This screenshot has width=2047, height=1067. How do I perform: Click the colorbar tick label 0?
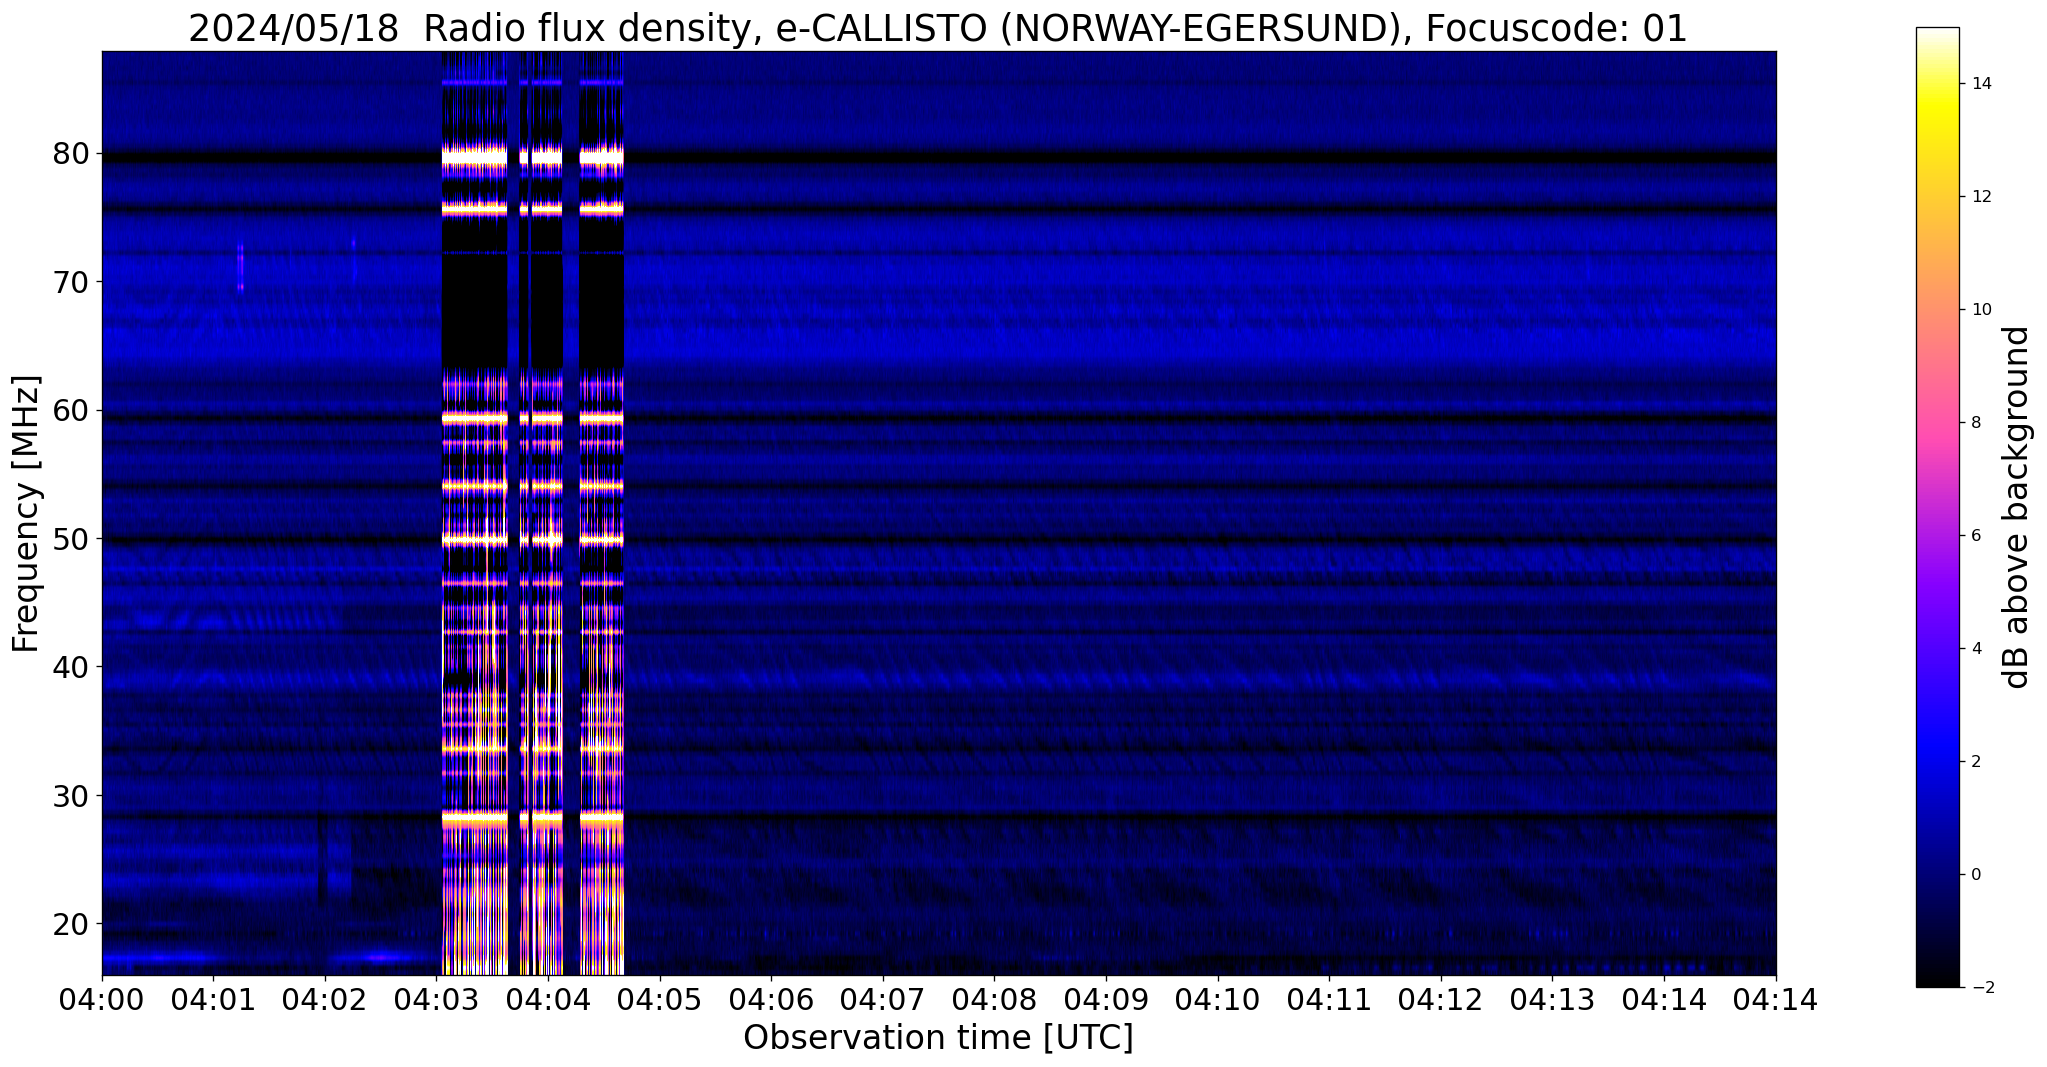tap(1974, 874)
